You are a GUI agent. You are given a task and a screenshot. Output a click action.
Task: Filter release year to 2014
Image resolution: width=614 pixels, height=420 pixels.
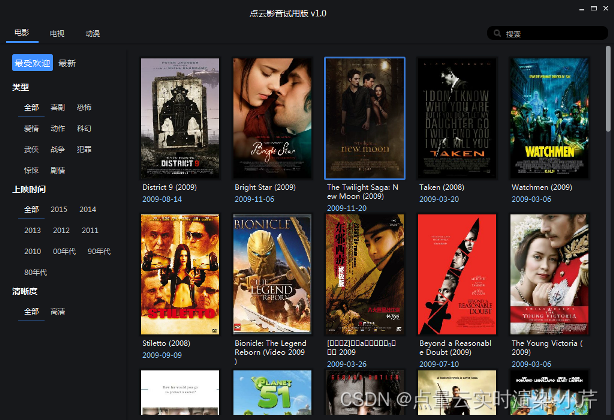pyautogui.click(x=88, y=209)
